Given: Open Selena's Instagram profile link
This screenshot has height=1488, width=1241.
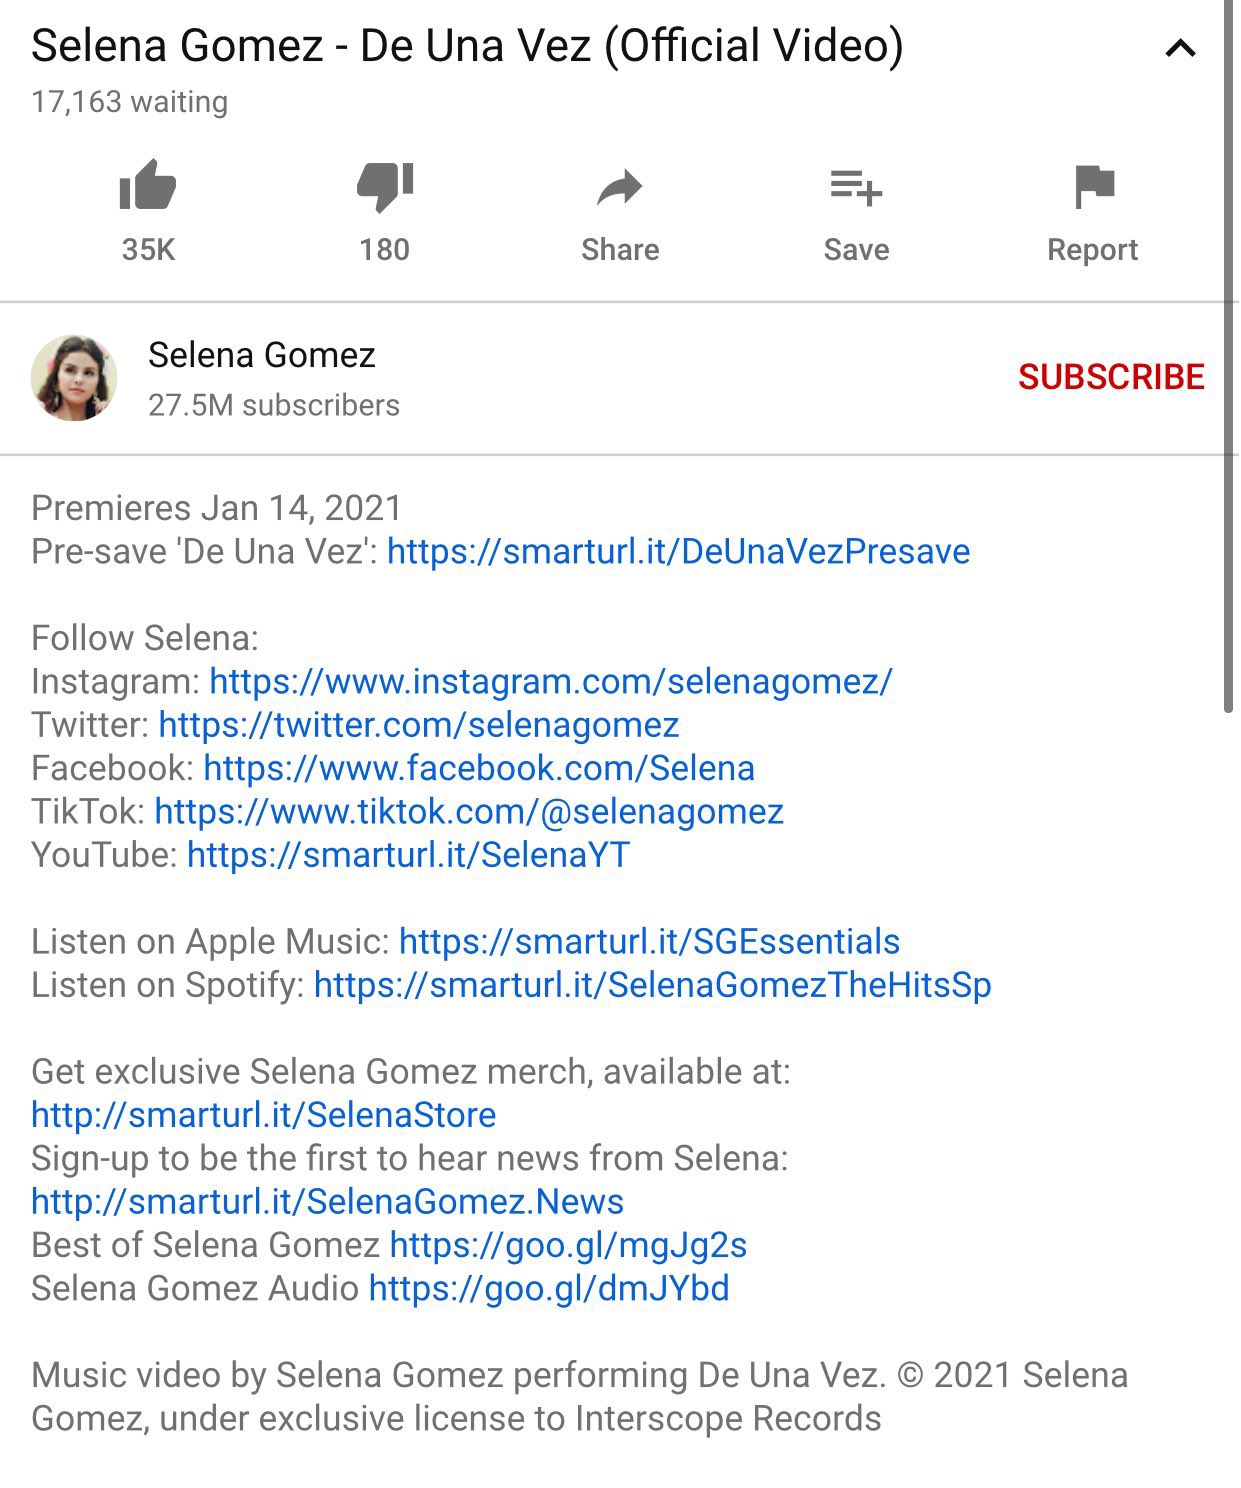Looking at the screenshot, I should coord(551,681).
